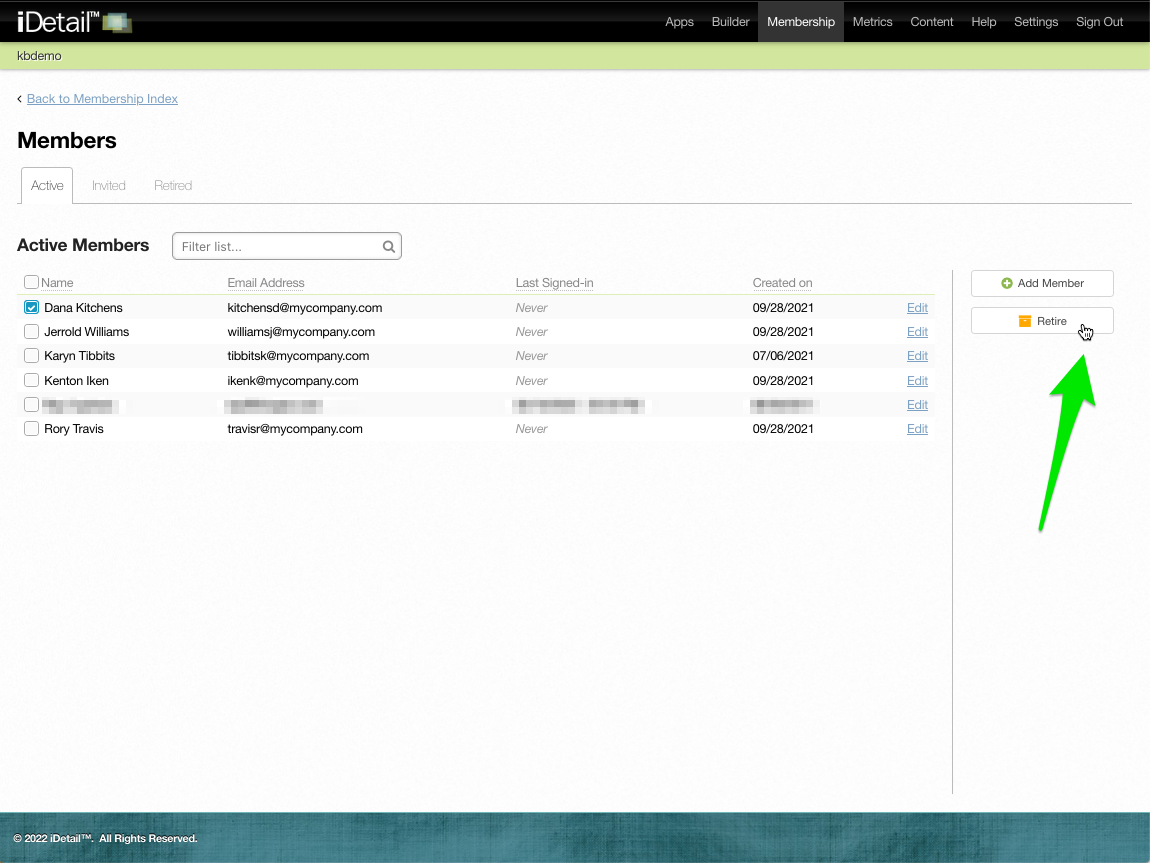This screenshot has height=863, width=1150.
Task: Switch to the Invited tab
Action: pos(109,186)
